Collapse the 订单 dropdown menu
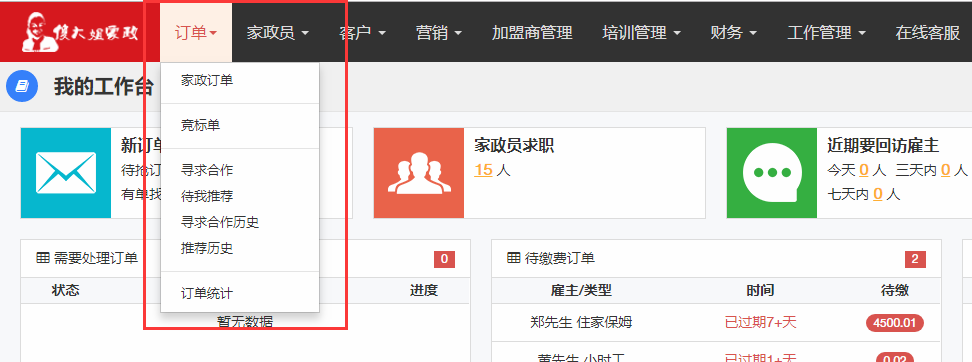 coord(196,32)
